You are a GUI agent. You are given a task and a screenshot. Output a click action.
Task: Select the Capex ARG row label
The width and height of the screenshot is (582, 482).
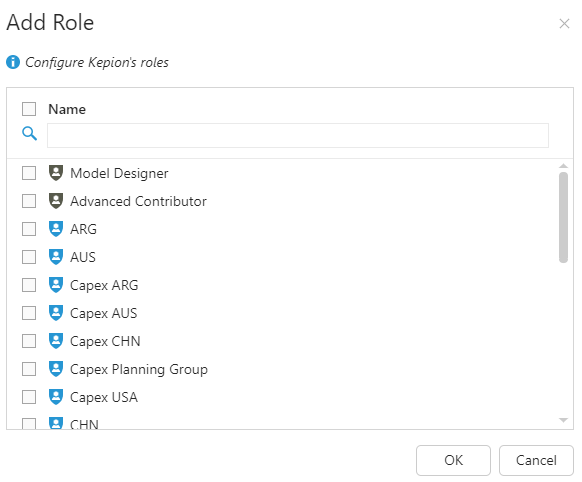coord(104,285)
